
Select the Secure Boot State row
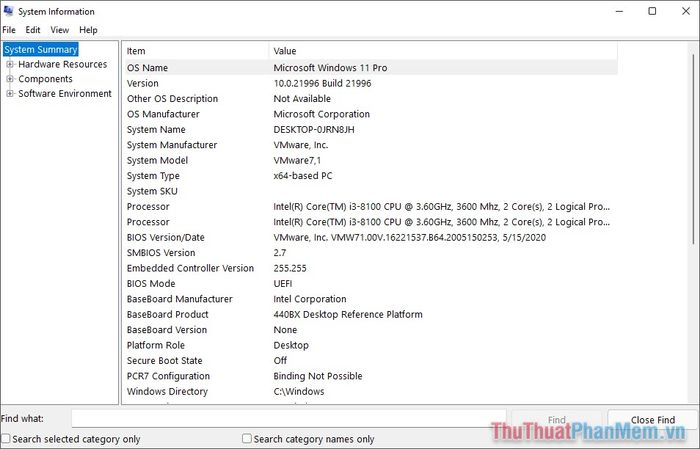click(x=370, y=361)
